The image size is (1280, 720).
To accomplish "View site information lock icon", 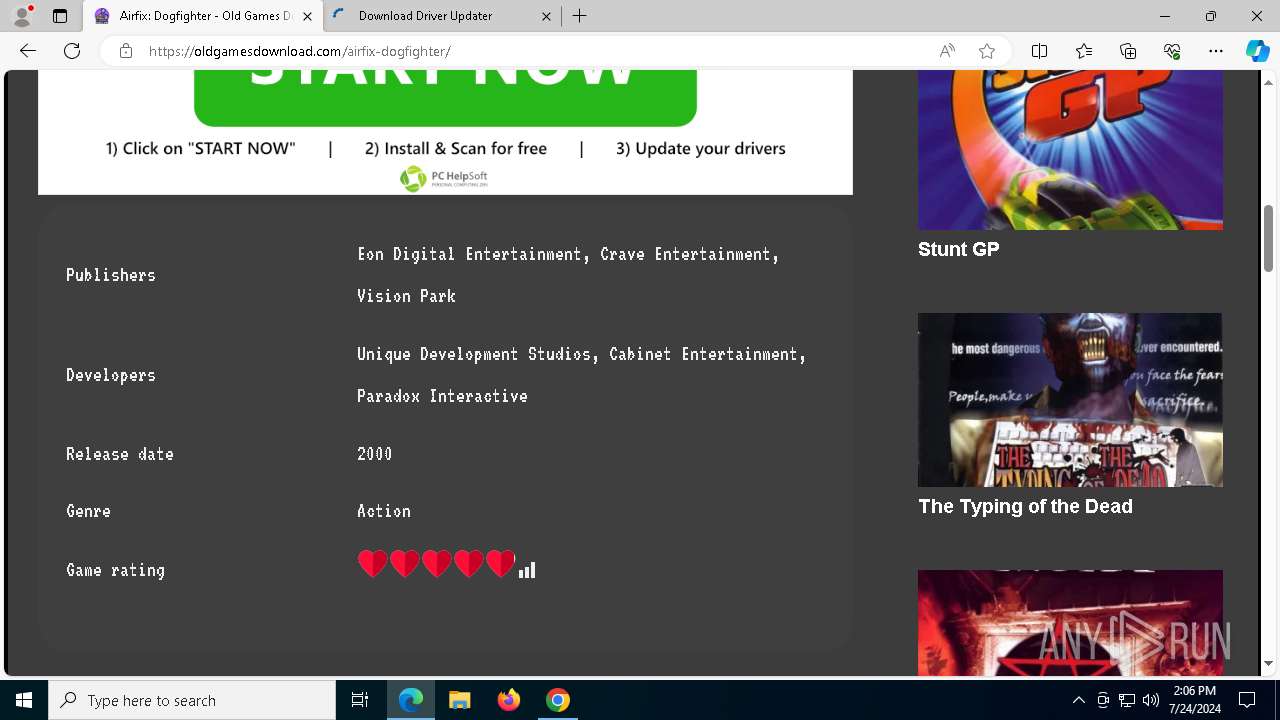I will tap(126, 51).
